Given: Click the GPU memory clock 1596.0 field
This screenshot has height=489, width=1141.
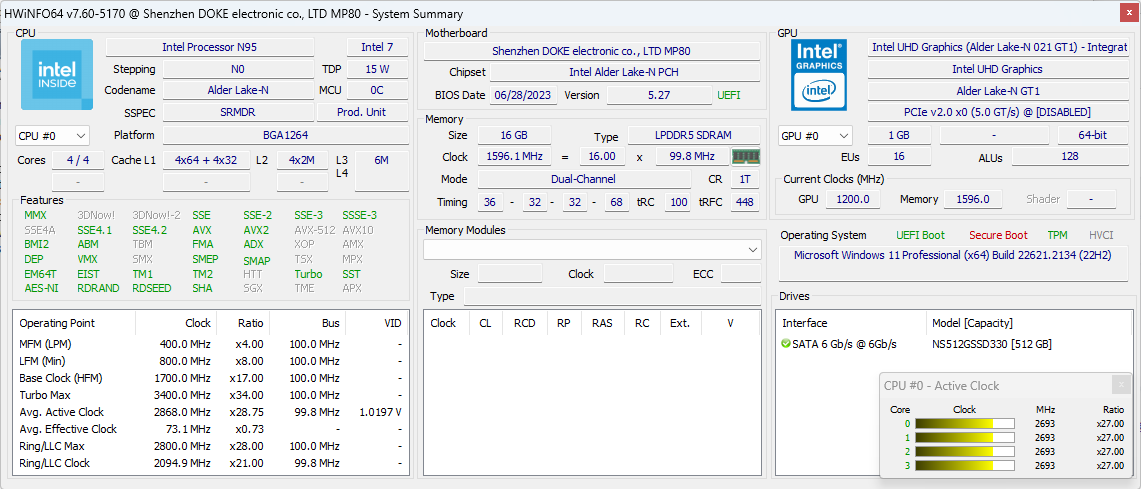Looking at the screenshot, I should (973, 199).
